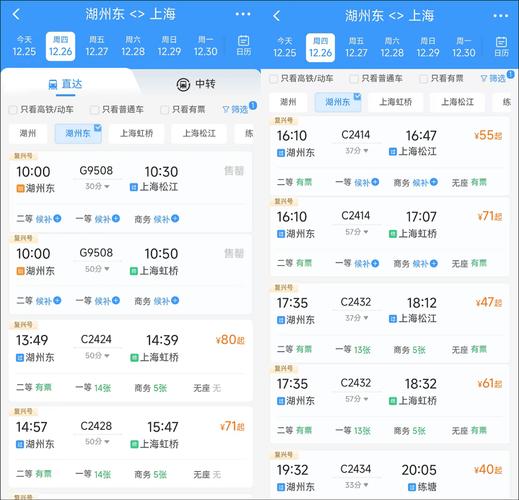The width and height of the screenshot is (519, 500).
Task: Select 周六 12.28 date on left screen
Action: (x=133, y=46)
